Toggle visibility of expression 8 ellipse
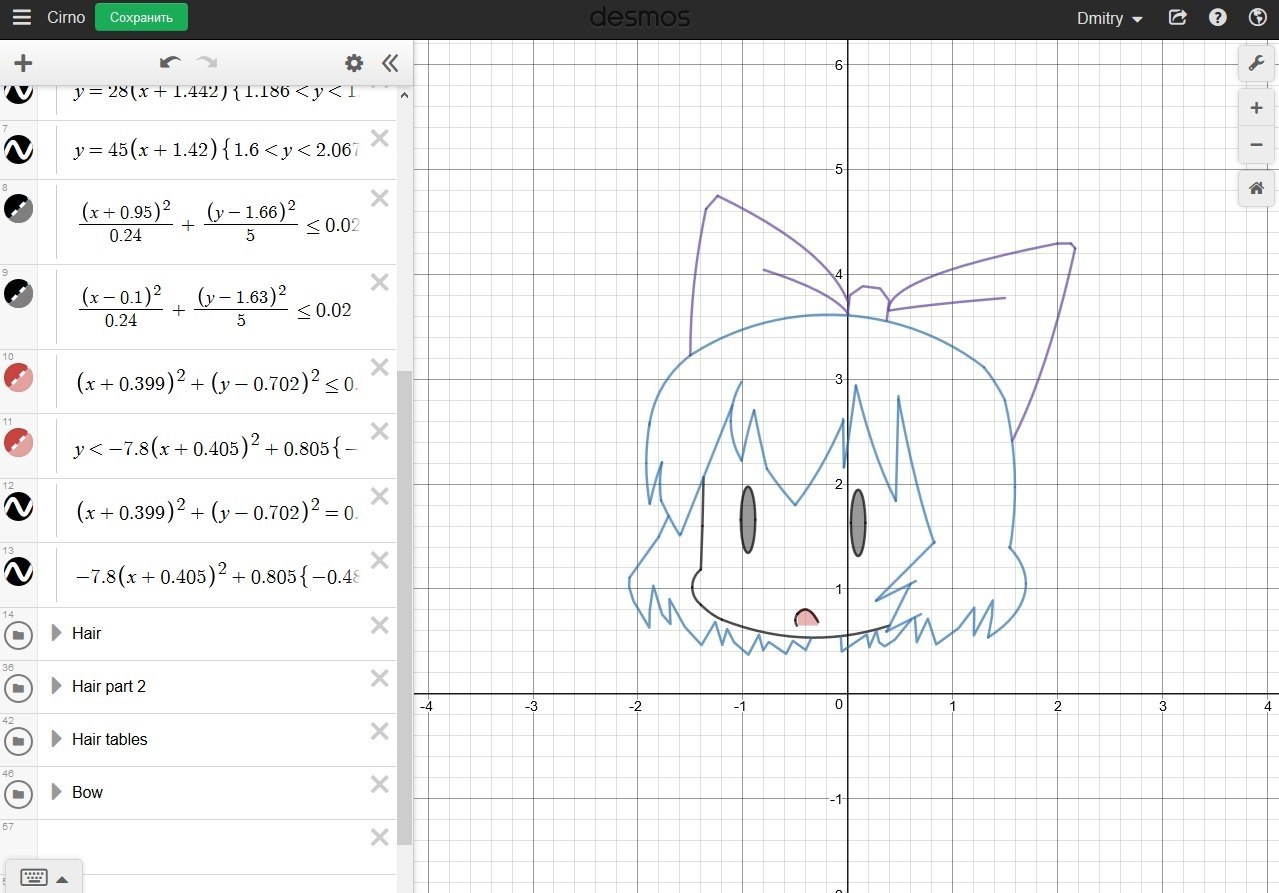Image resolution: width=1279 pixels, height=893 pixels. click(19, 208)
